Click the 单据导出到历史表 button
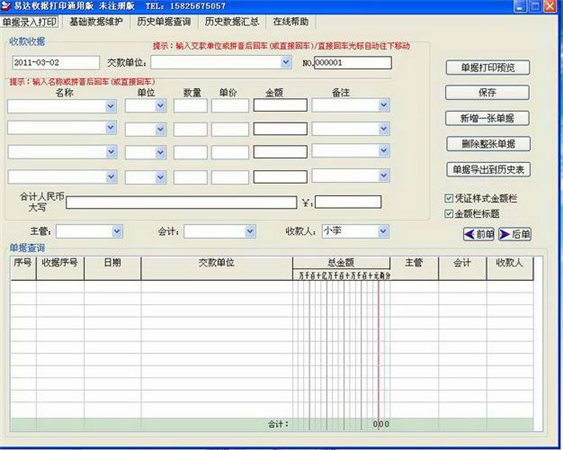 [488, 170]
